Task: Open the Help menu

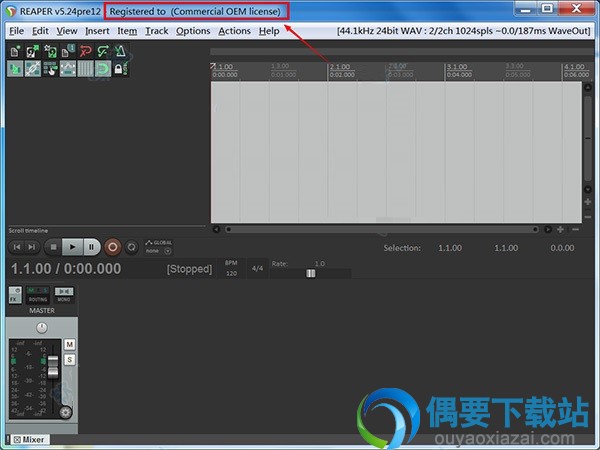Action: point(269,31)
